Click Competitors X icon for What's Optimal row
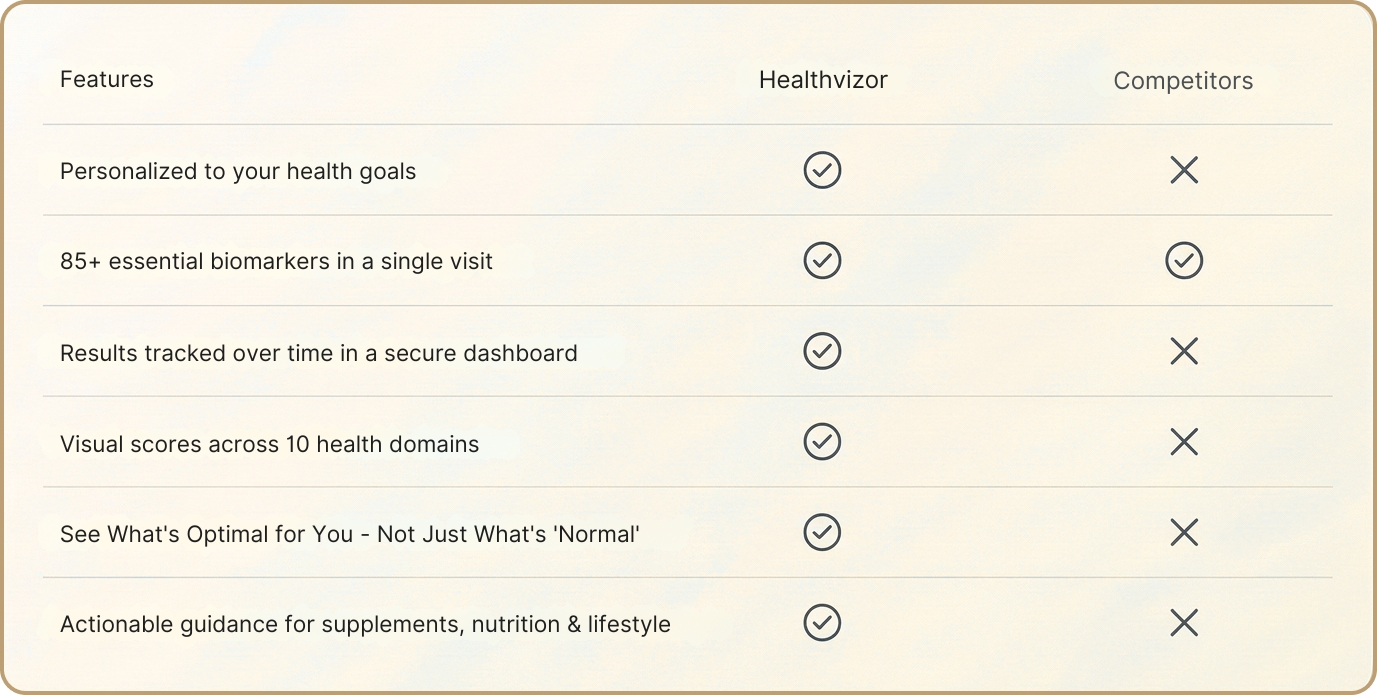This screenshot has width=1377, height=695. click(1184, 532)
